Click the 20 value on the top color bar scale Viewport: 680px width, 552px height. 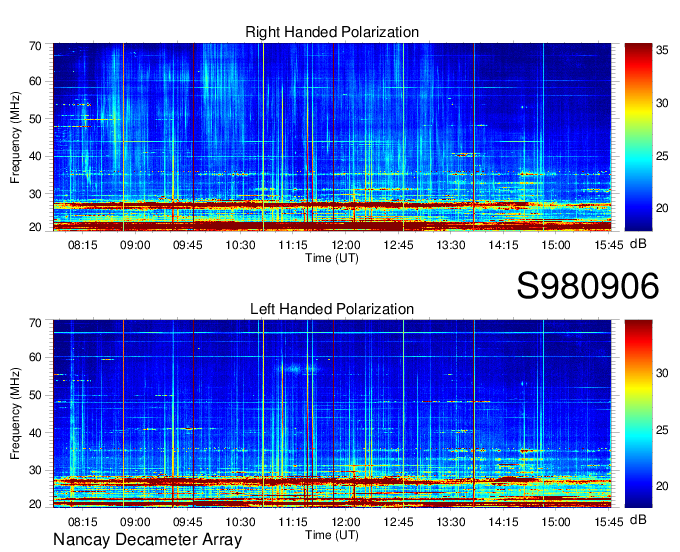pos(662,208)
